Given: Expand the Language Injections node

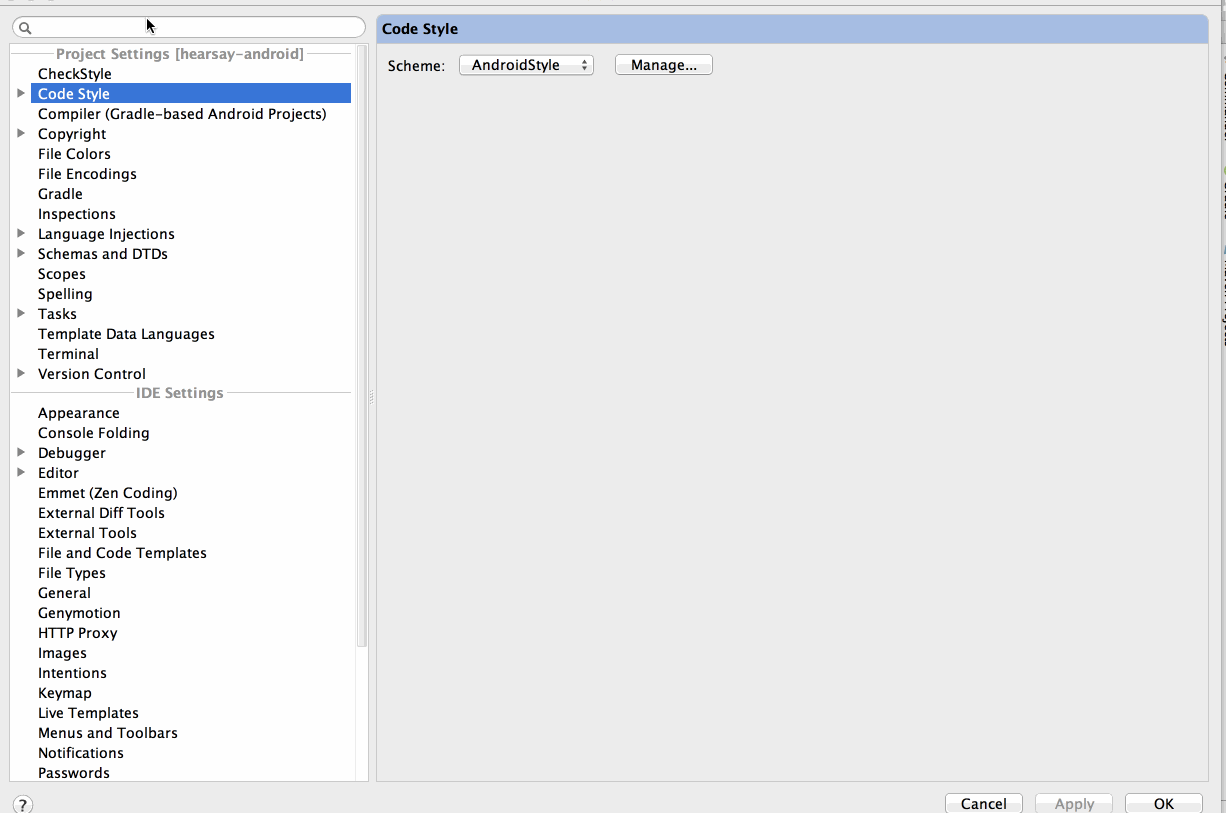Looking at the screenshot, I should [x=21, y=233].
